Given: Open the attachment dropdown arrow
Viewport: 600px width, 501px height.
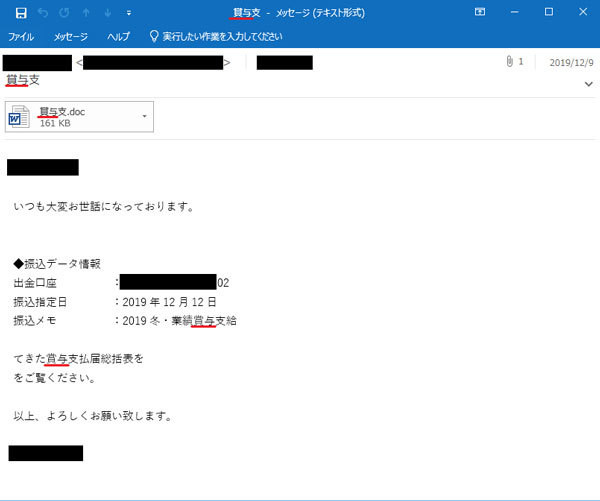Looking at the screenshot, I should click(x=145, y=116).
